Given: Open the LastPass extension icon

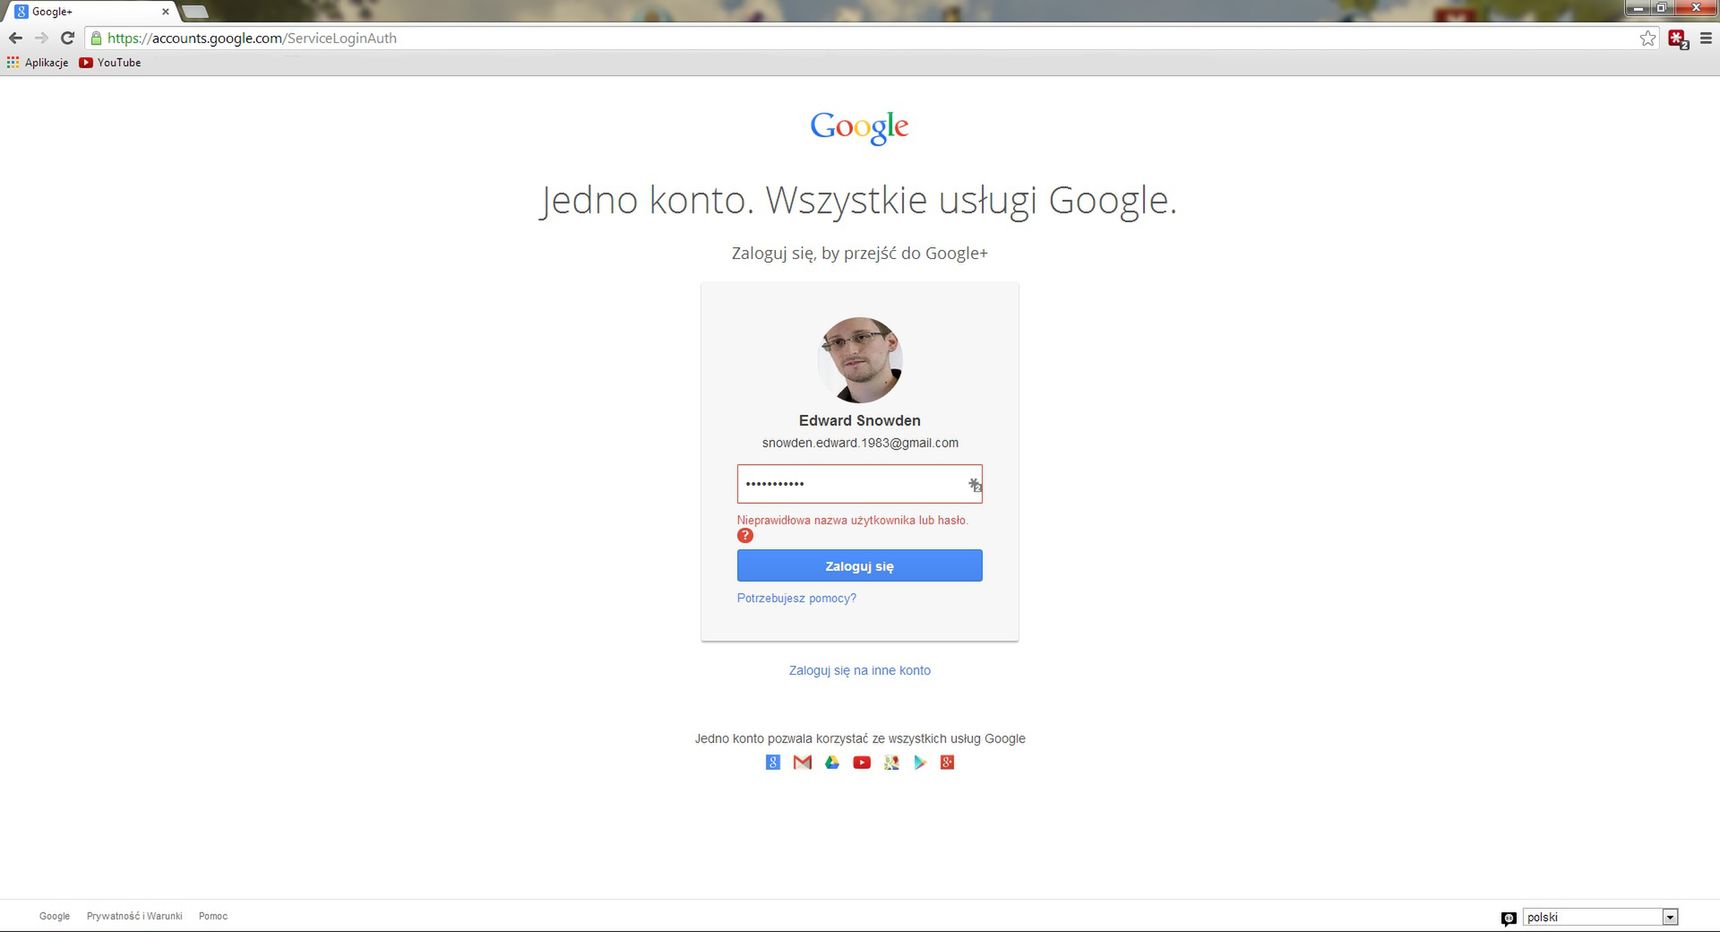Looking at the screenshot, I should coord(1678,39).
